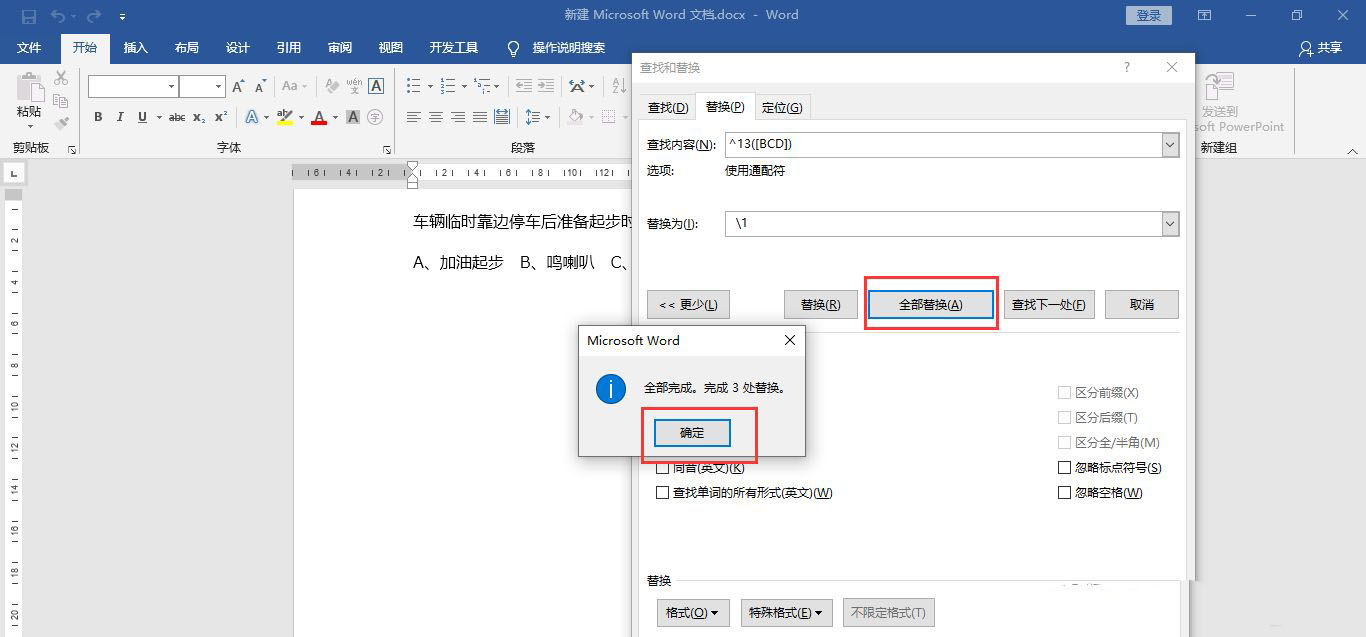Click the Distributed alignment icon
Screen dimensions: 1366x637
502,117
